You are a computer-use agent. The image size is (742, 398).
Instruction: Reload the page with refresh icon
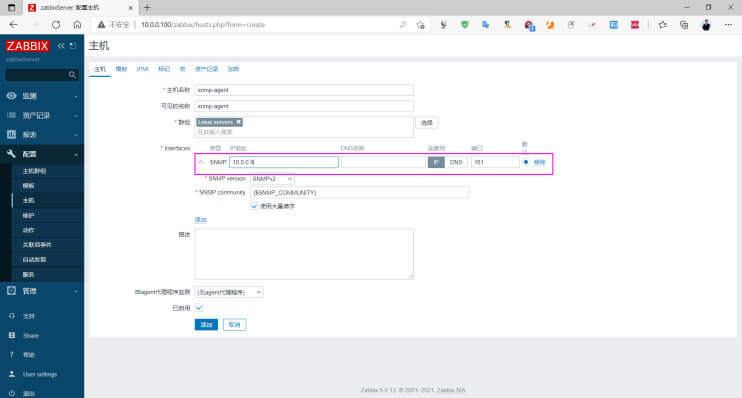pos(56,25)
